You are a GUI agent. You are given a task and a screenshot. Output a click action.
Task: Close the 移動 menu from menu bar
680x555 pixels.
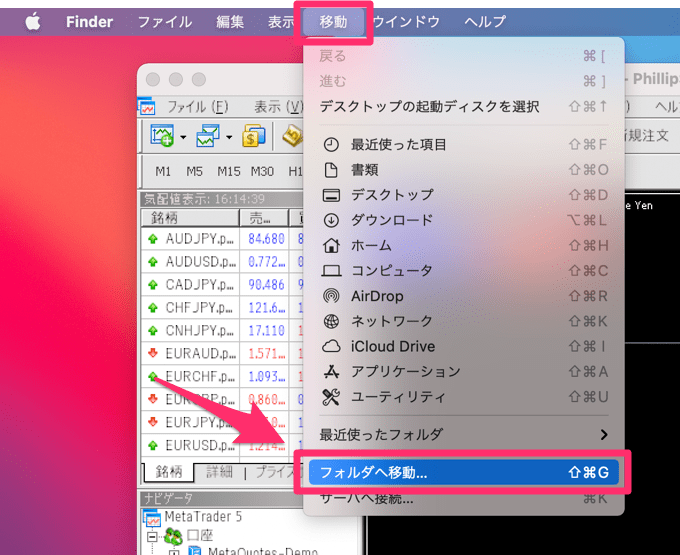[x=333, y=22]
